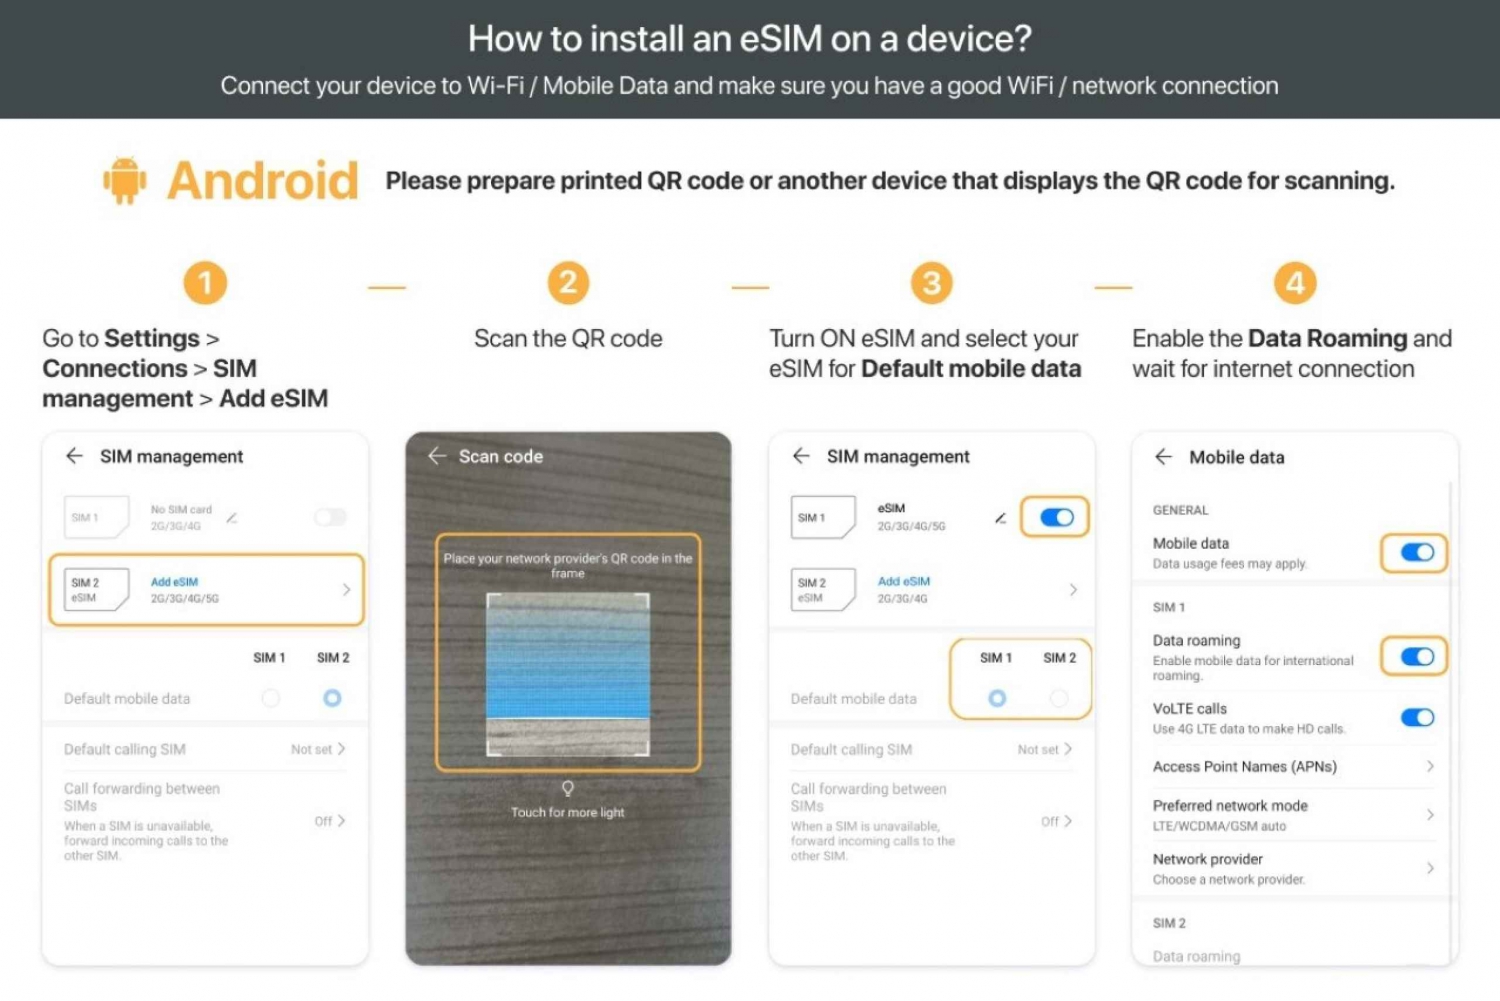Tap Add eSIM link in the highlighted SIM 2 row

pyautogui.click(x=174, y=582)
